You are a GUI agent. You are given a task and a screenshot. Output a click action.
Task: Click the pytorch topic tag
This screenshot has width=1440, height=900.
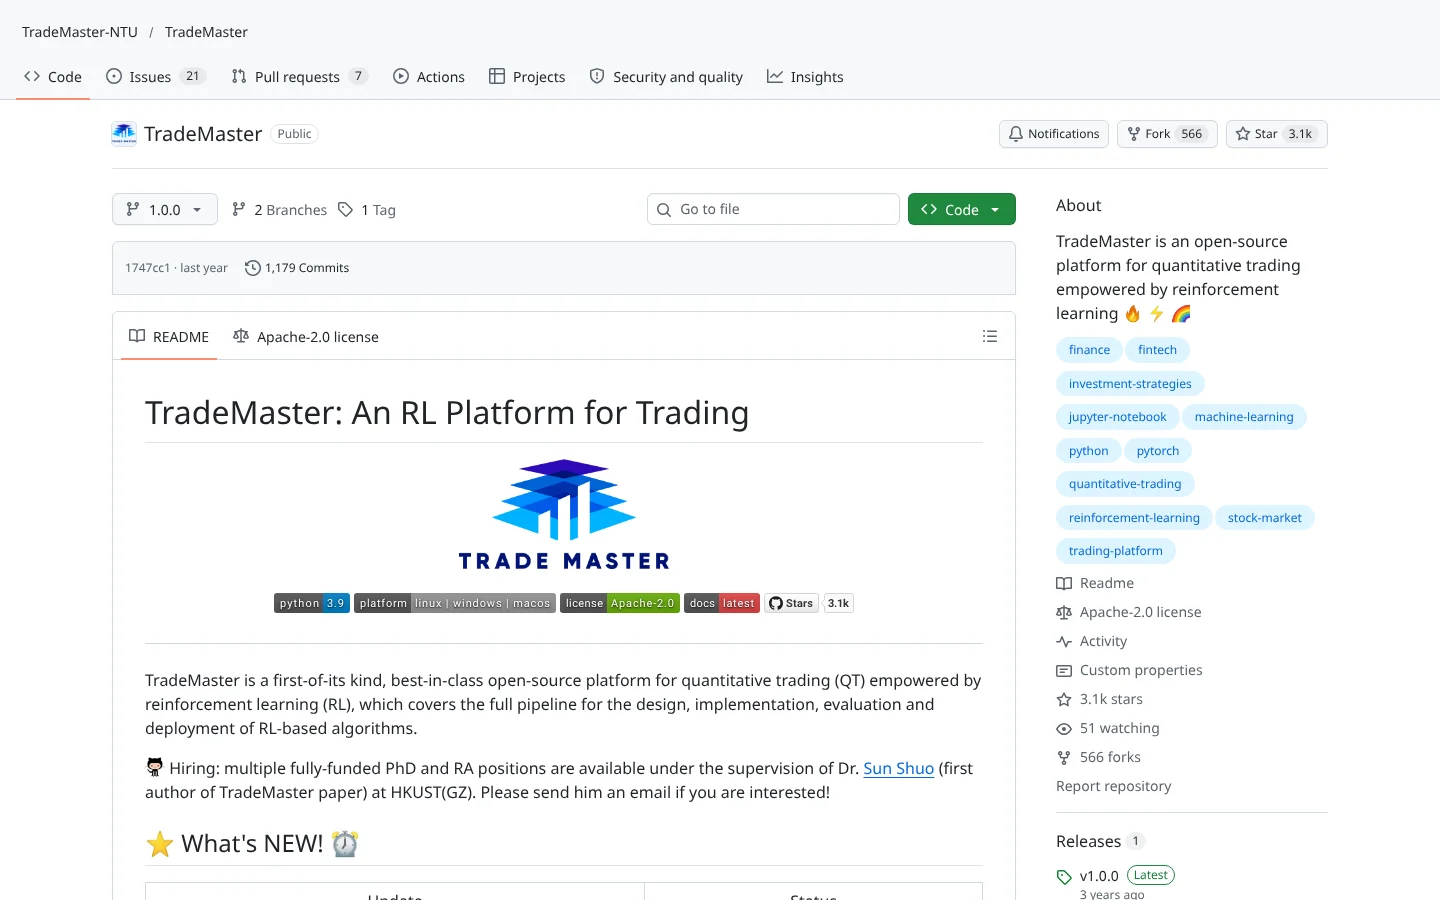[x=1158, y=451]
